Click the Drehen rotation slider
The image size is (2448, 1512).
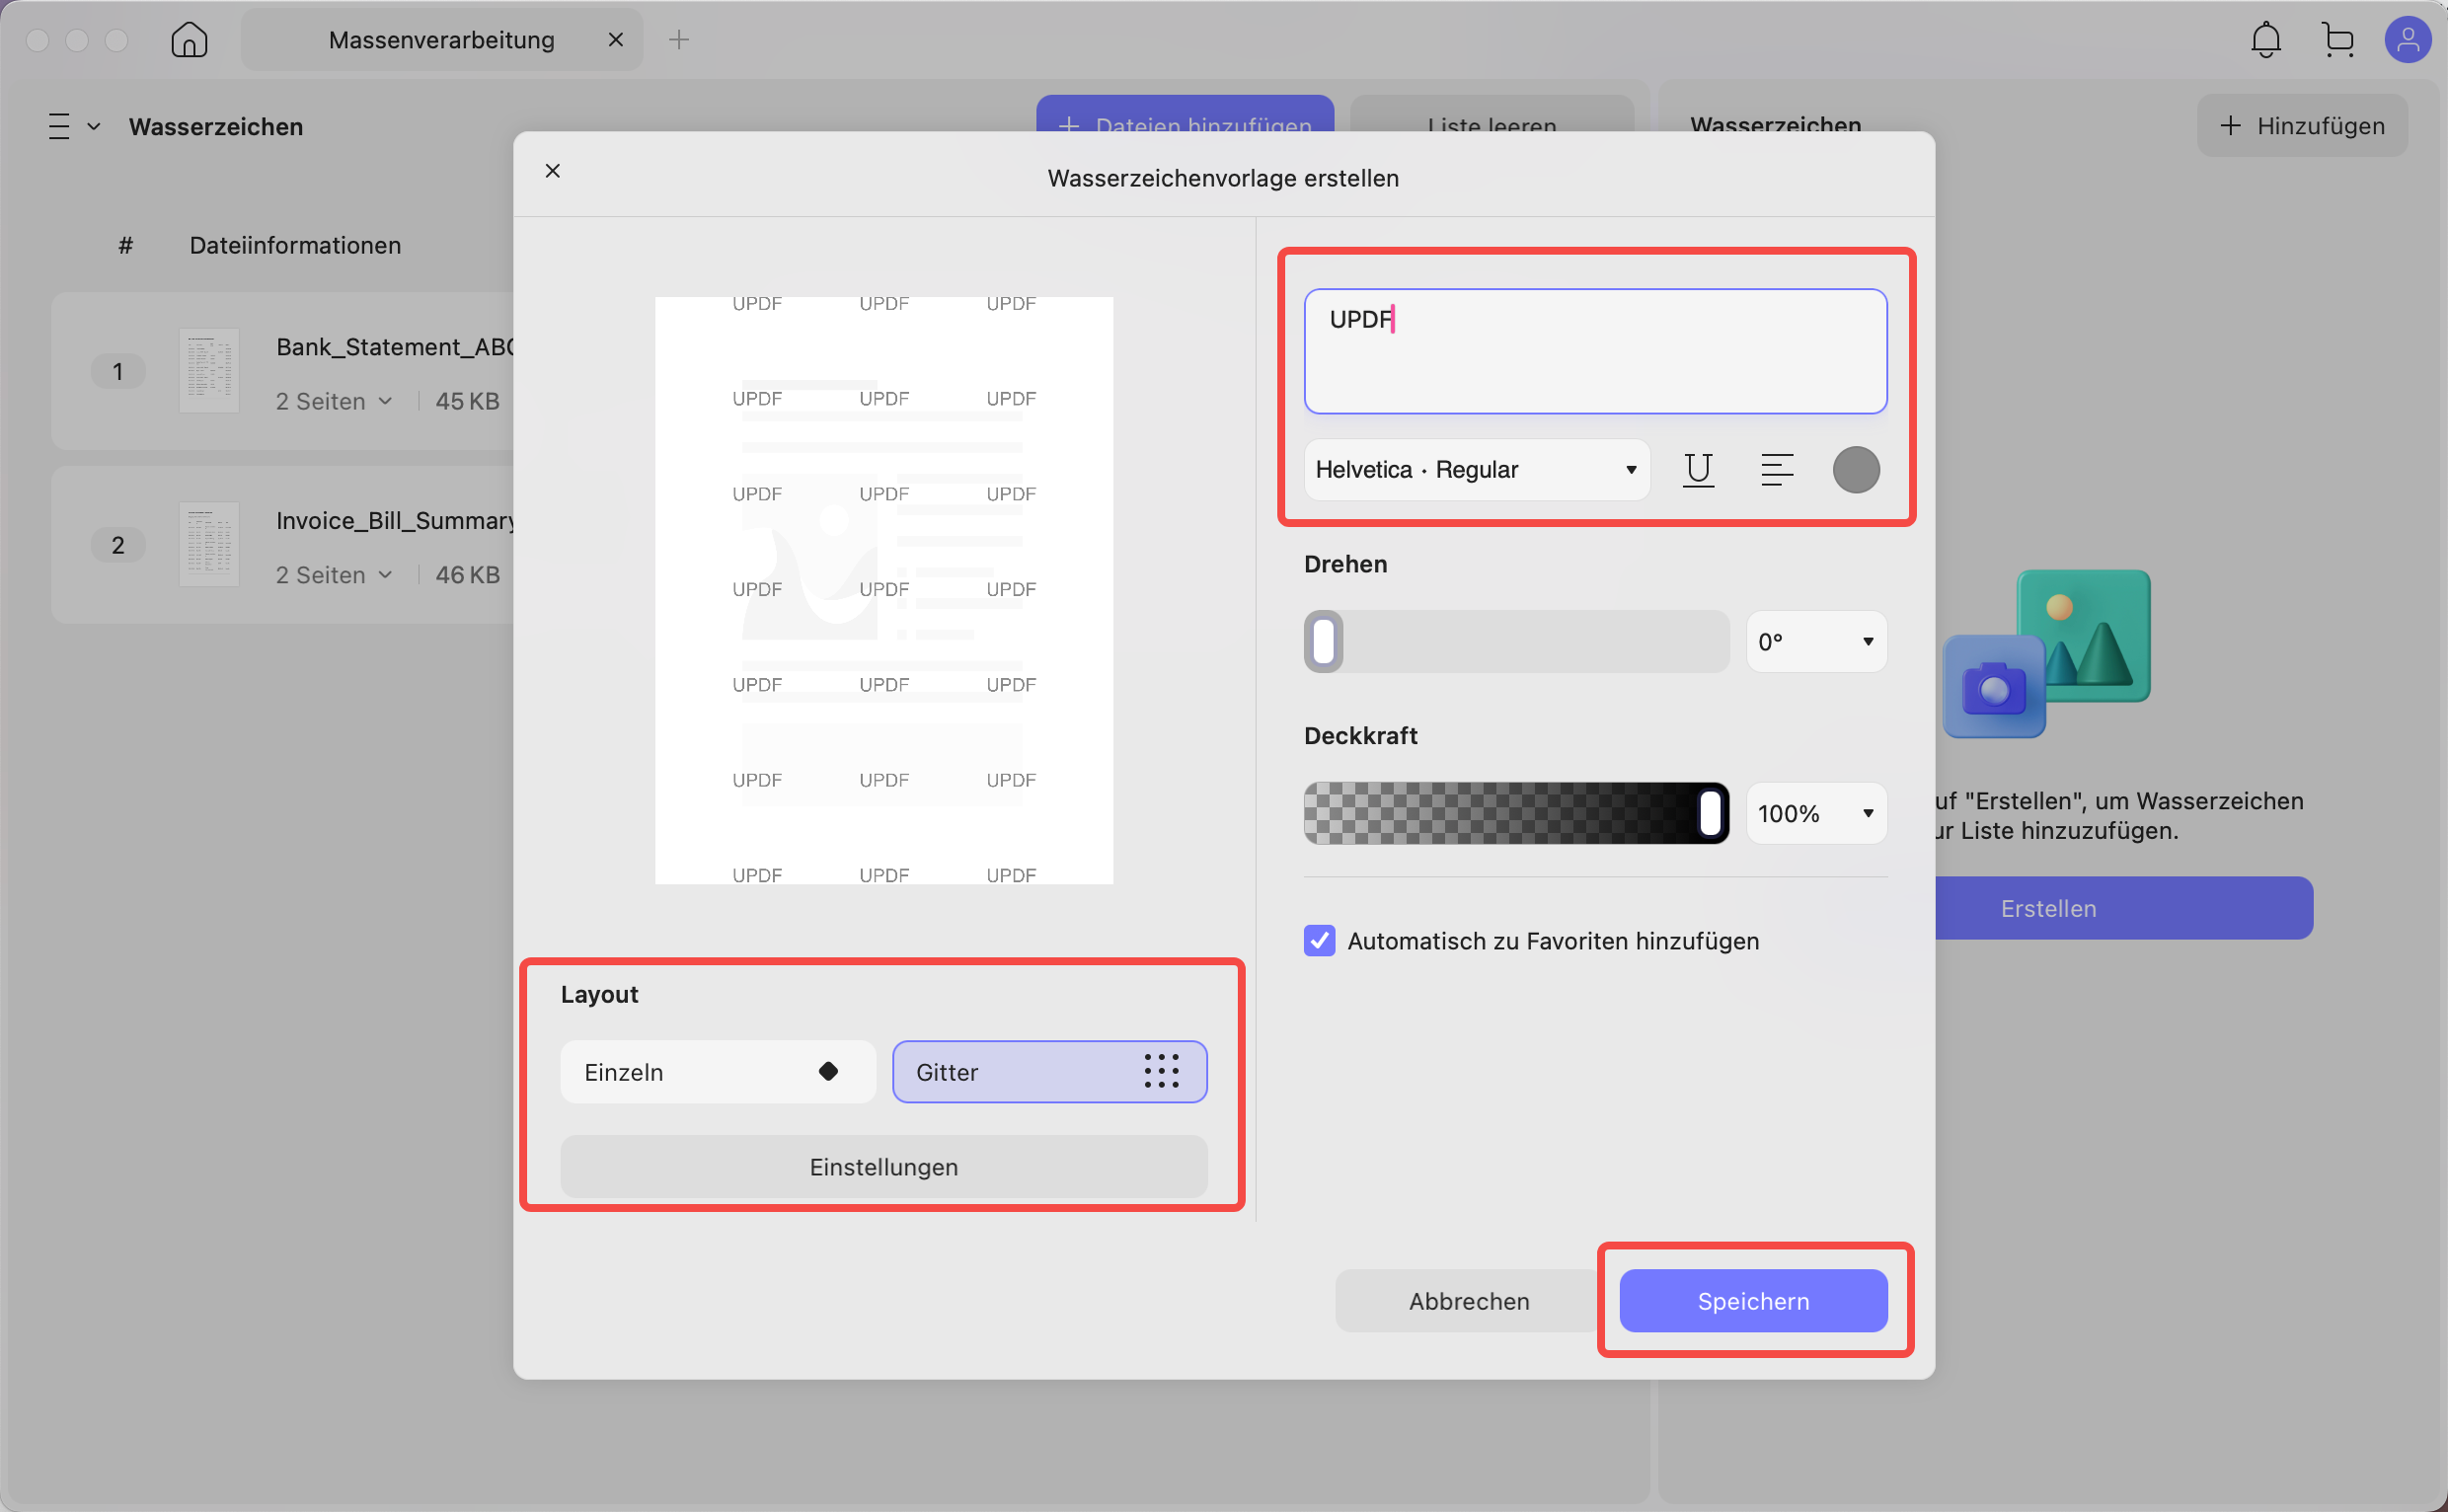click(1516, 642)
